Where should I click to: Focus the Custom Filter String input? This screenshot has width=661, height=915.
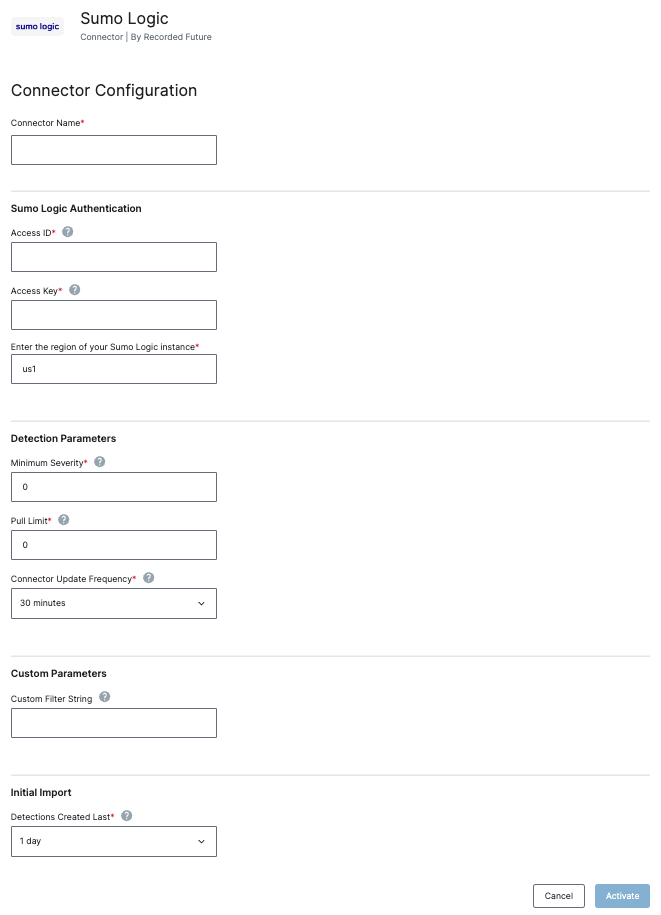click(x=113, y=723)
